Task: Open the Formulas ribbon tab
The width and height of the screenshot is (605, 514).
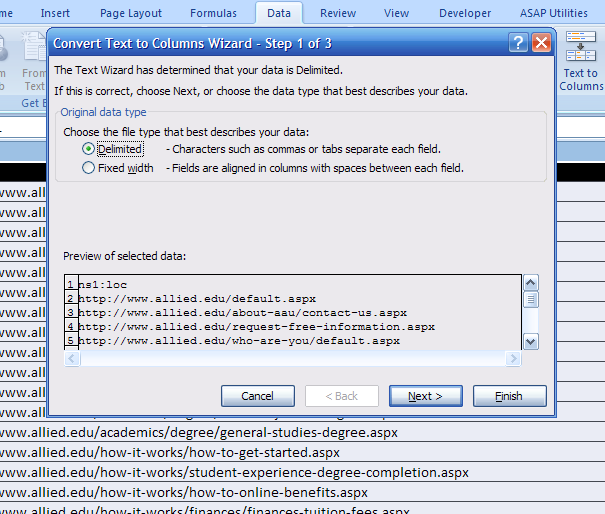Action: [x=214, y=13]
